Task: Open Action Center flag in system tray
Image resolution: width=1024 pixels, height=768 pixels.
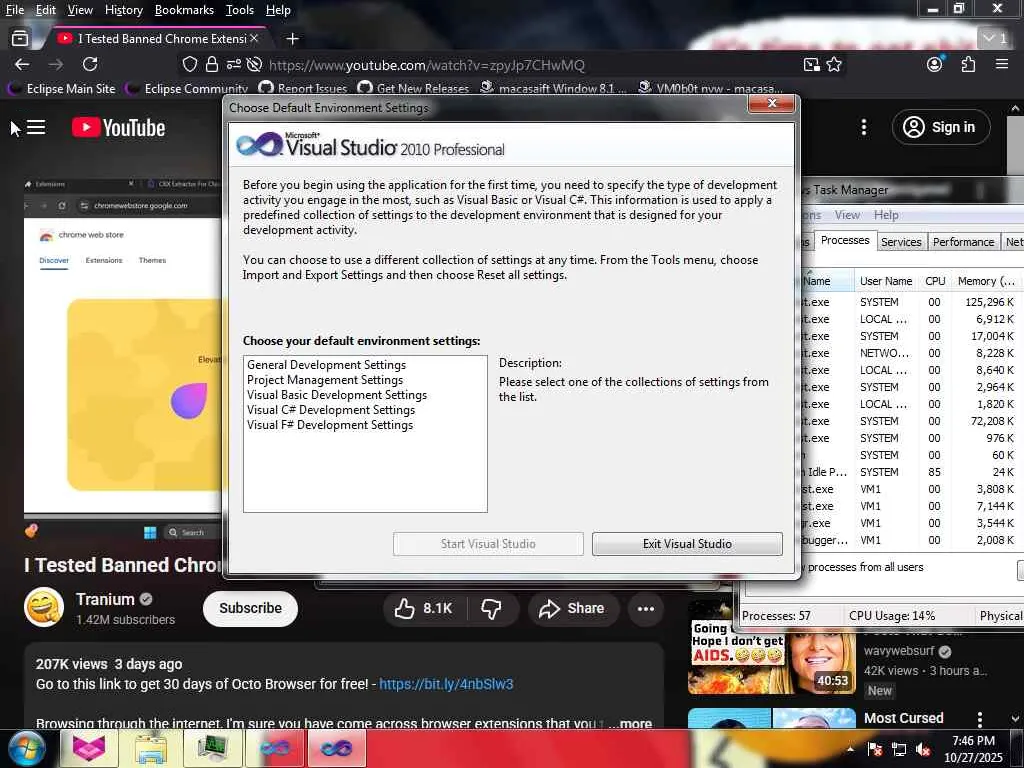Action: tap(875, 749)
